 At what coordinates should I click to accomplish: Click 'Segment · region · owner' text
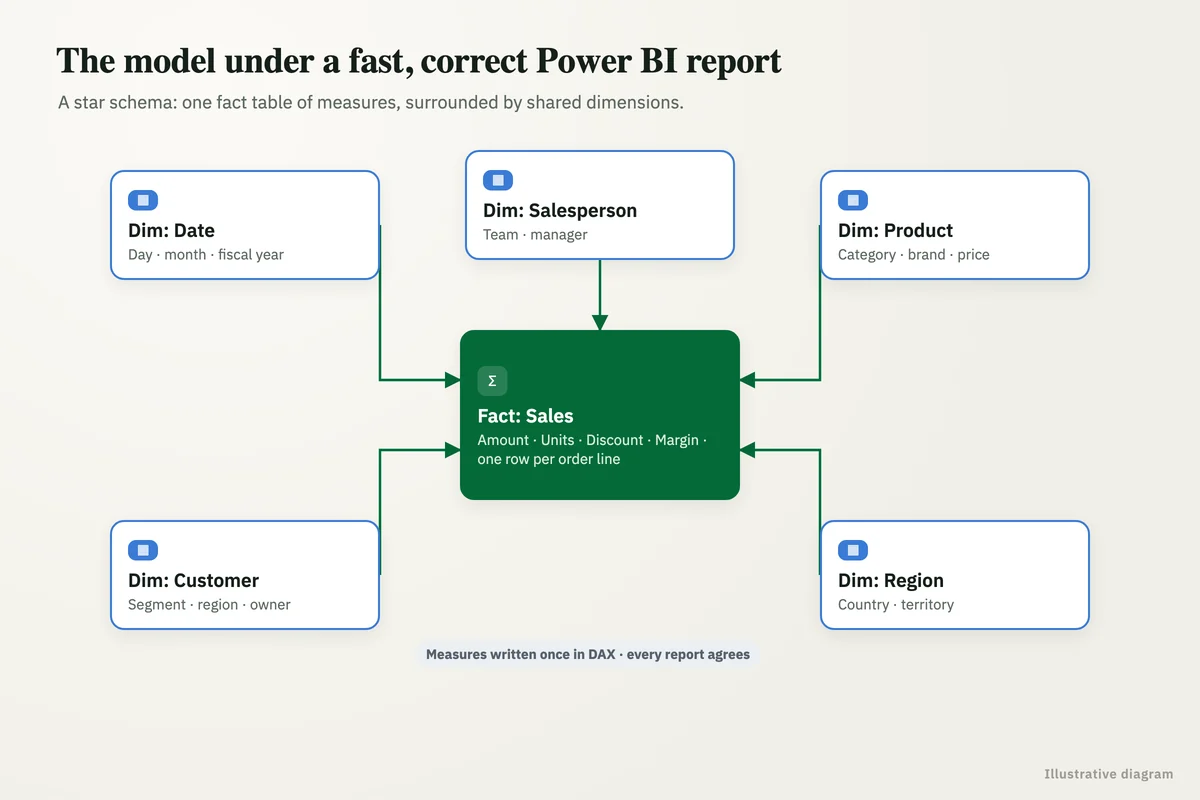tap(209, 605)
